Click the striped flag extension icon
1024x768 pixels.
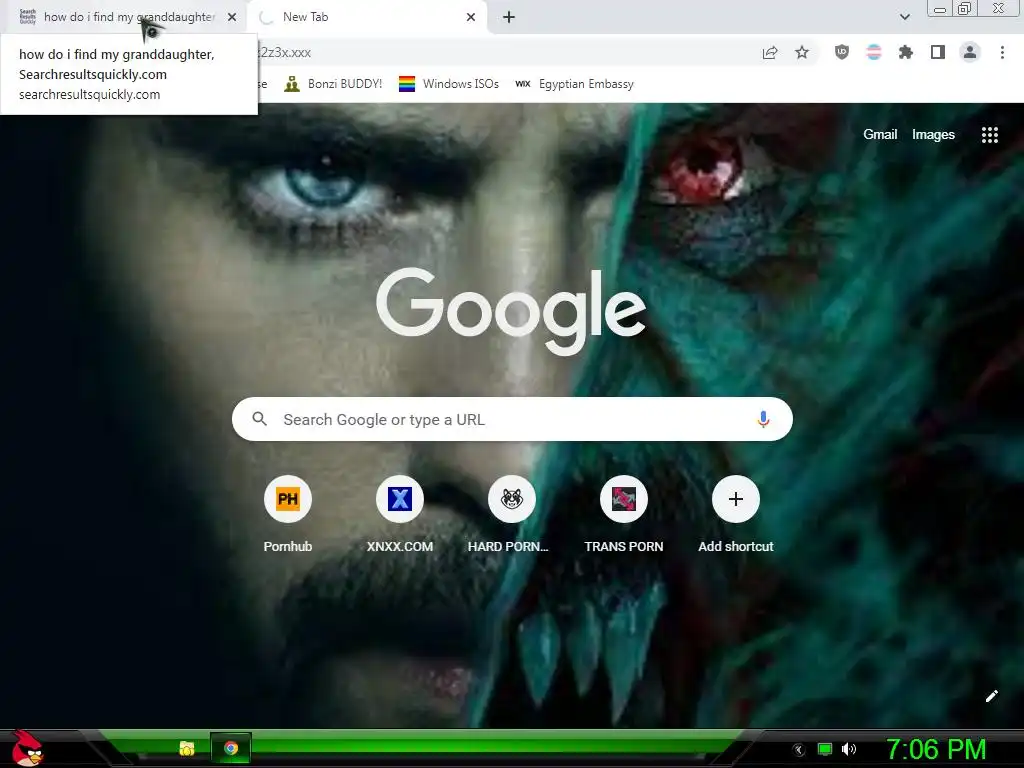pos(874,52)
